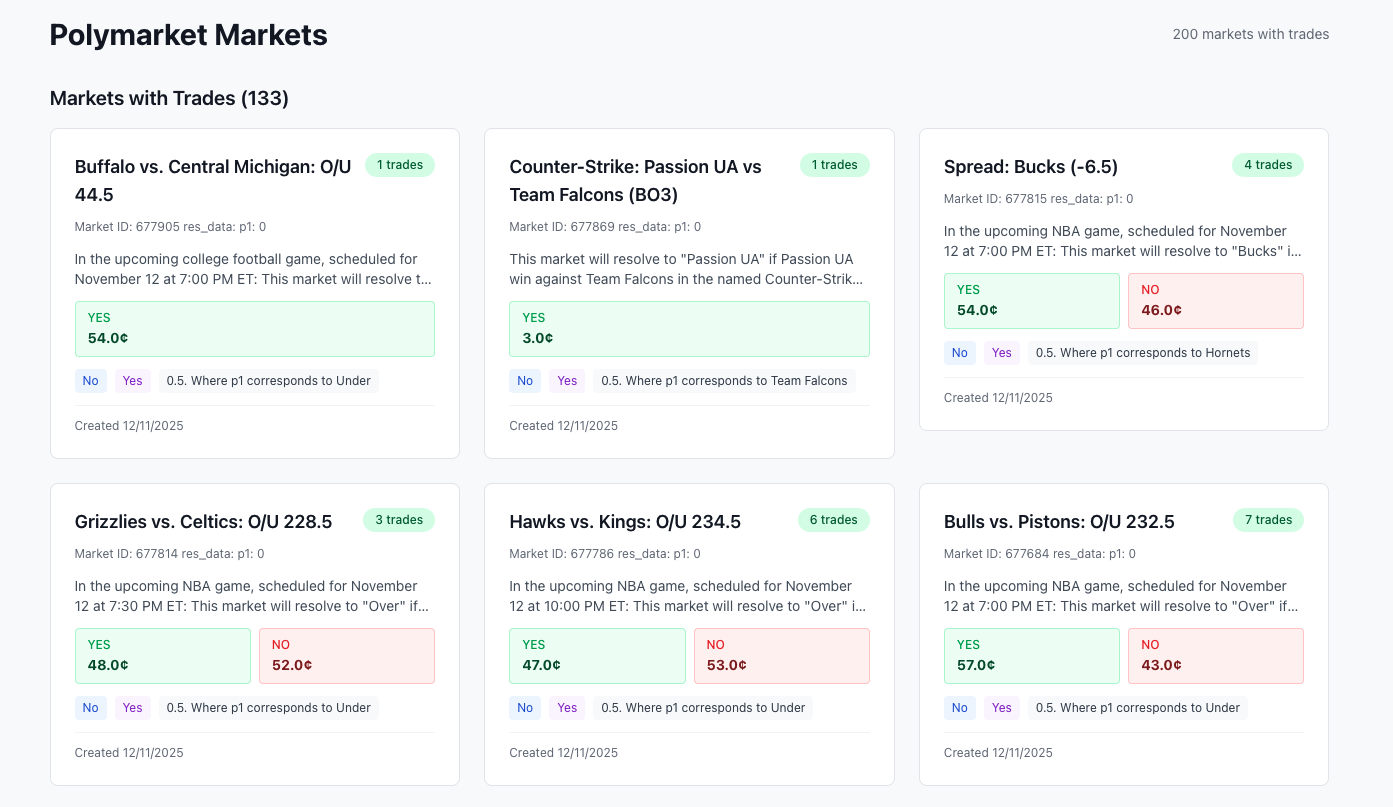The height and width of the screenshot is (807, 1393).
Task: Click the 'Where p1 corresponds to Hornets' tag
Action: click(x=1142, y=353)
